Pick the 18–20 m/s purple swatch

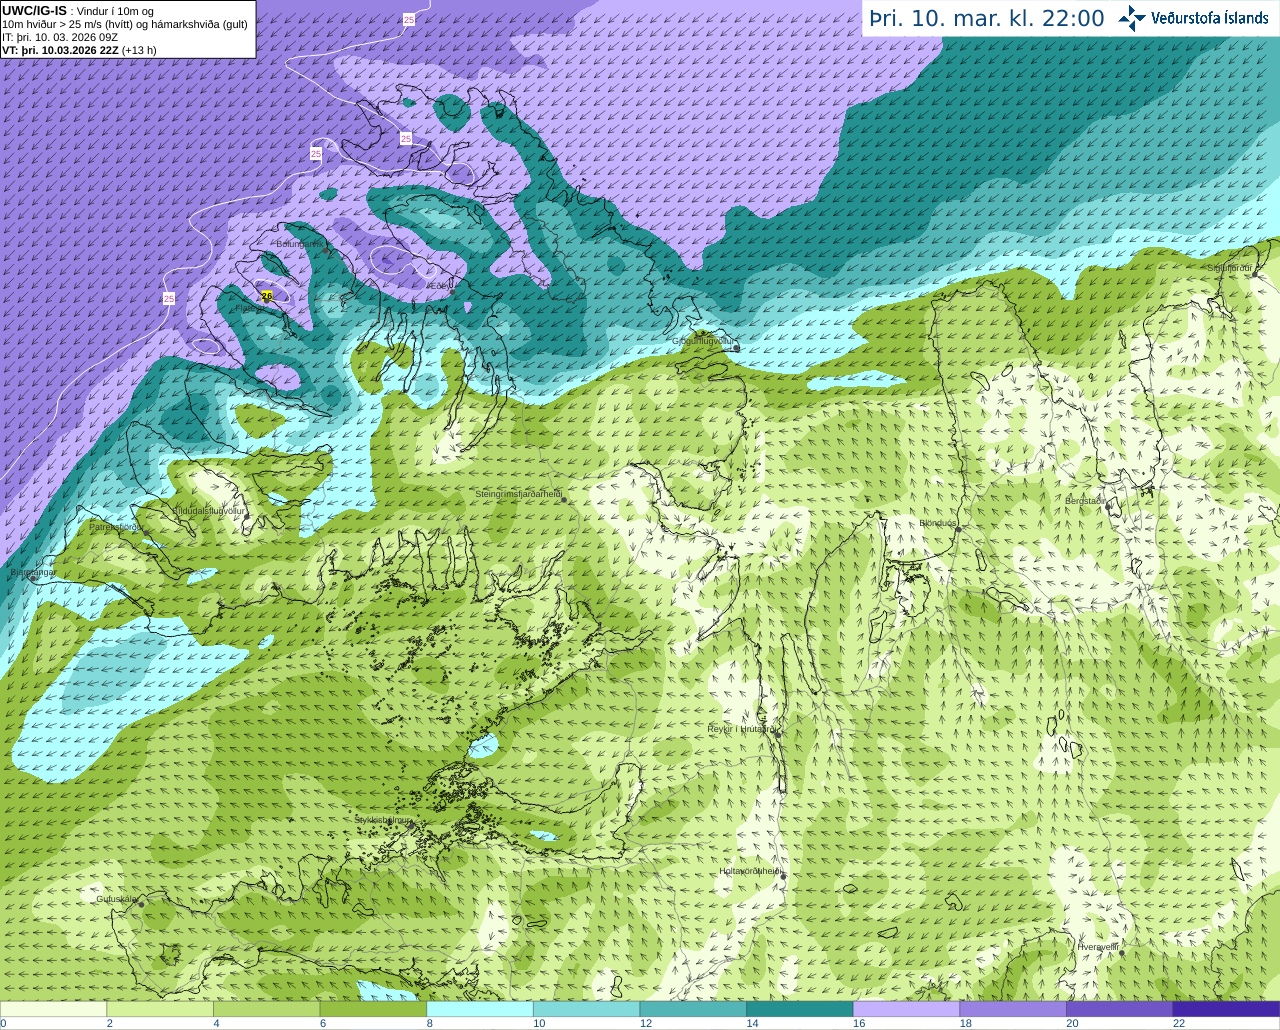1013,1009
